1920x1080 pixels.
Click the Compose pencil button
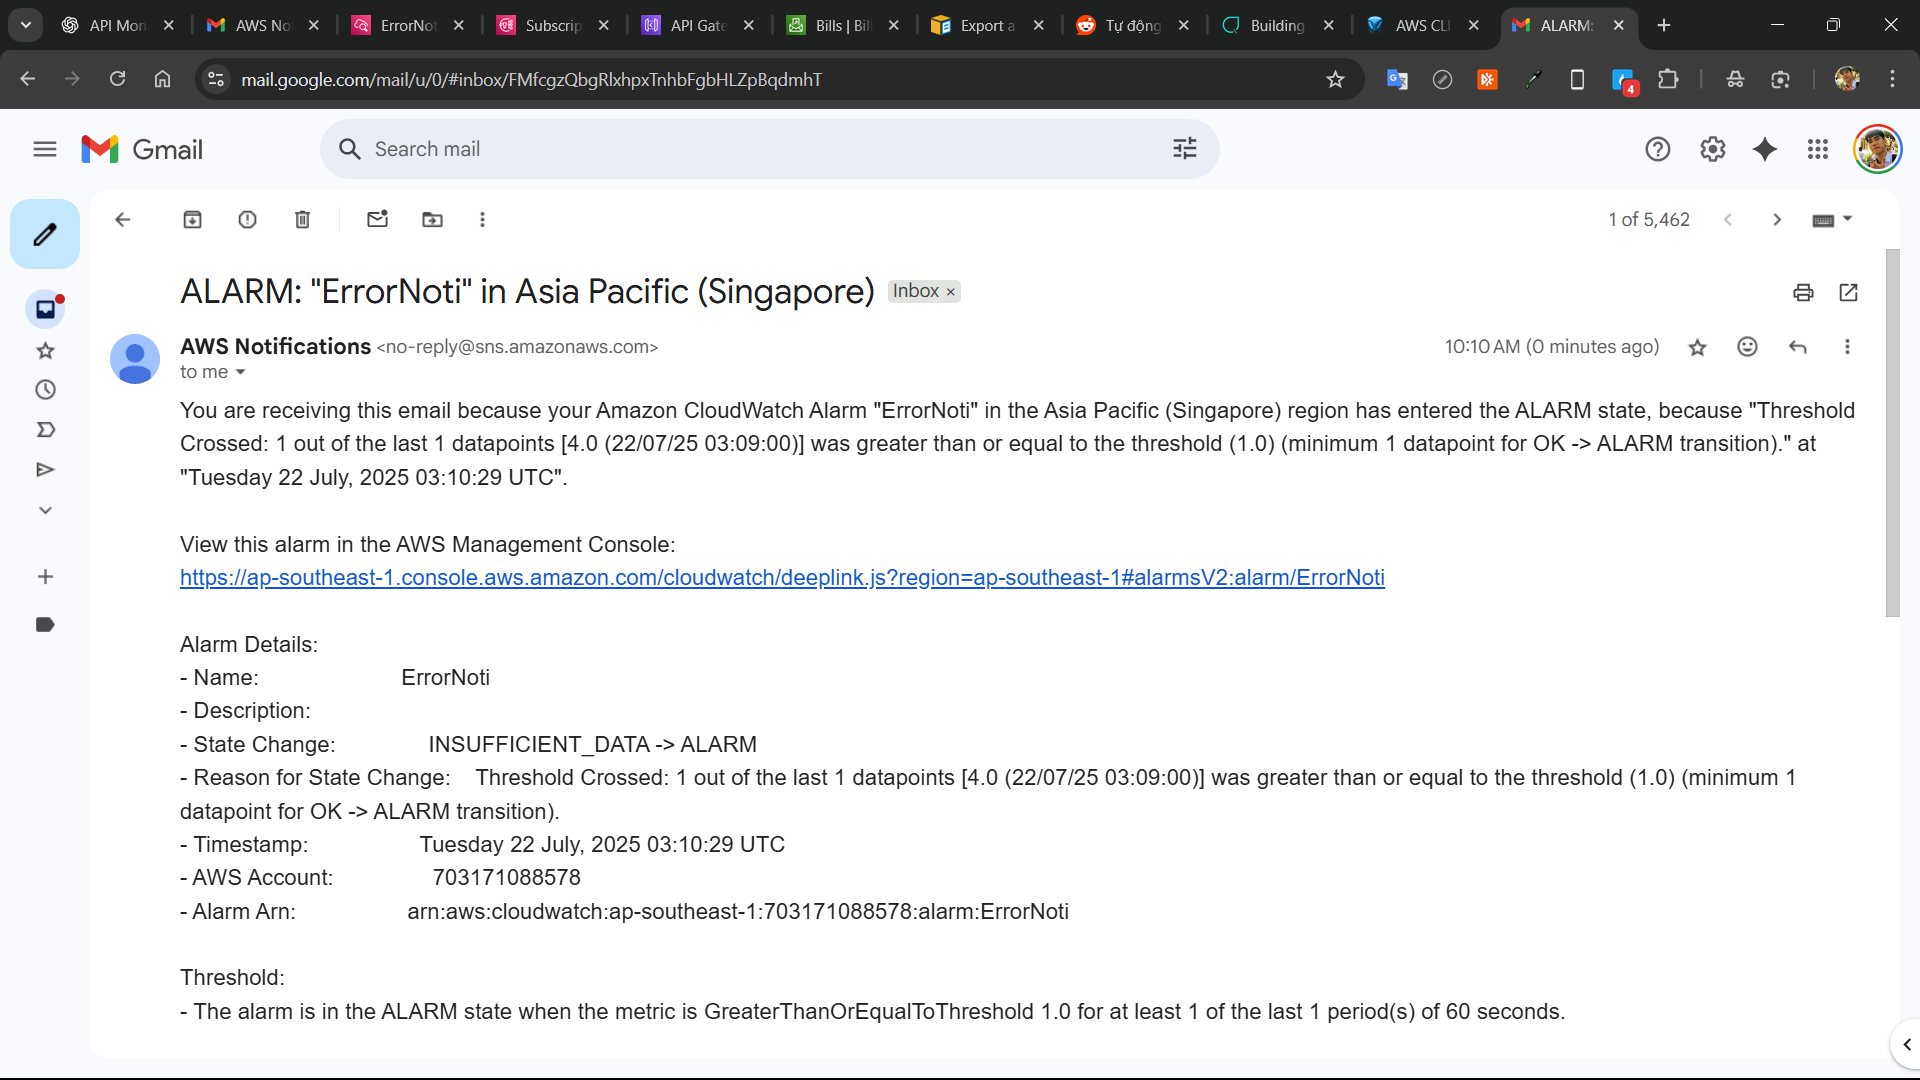[x=45, y=234]
